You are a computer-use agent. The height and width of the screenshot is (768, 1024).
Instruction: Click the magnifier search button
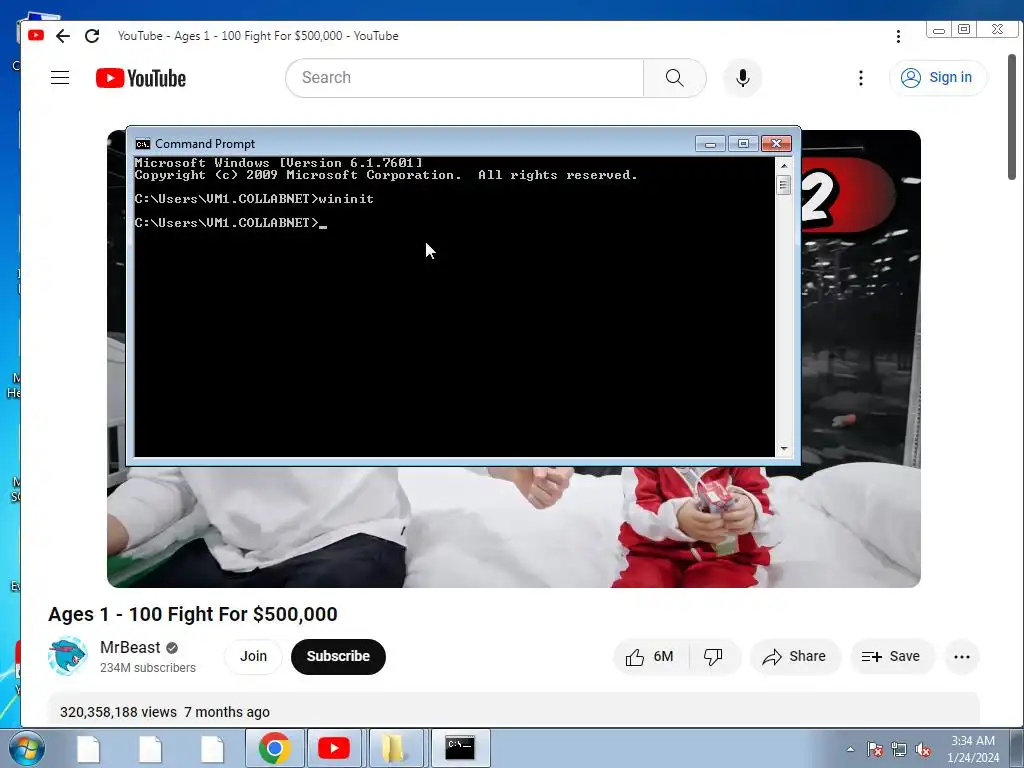coord(675,78)
